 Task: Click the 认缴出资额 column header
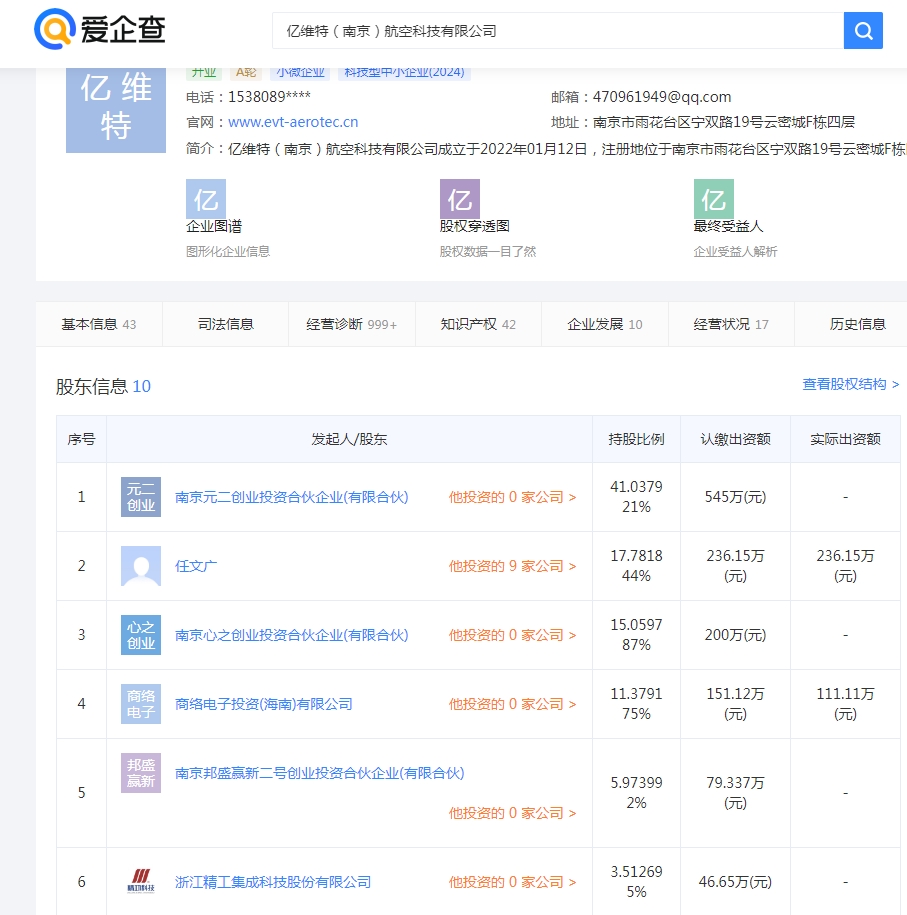[735, 439]
